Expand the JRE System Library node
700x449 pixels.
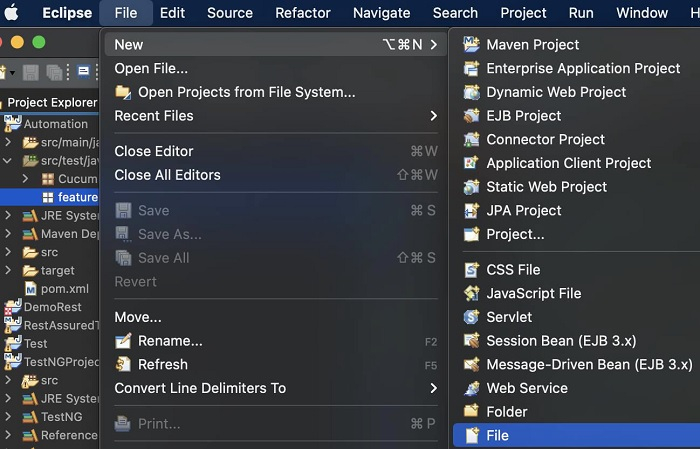9,216
